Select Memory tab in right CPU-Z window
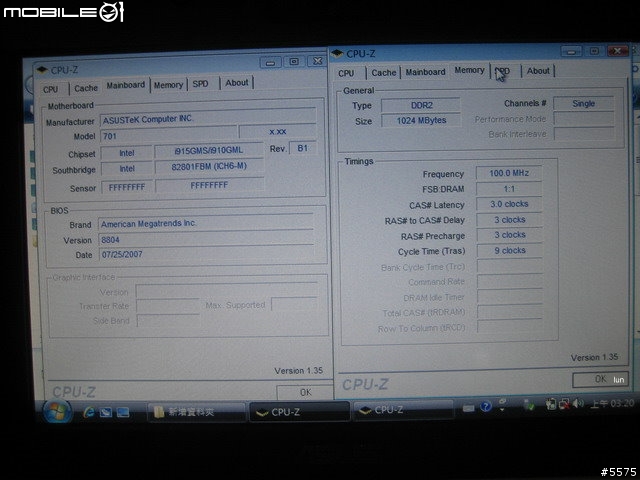640x480 pixels. click(469, 70)
